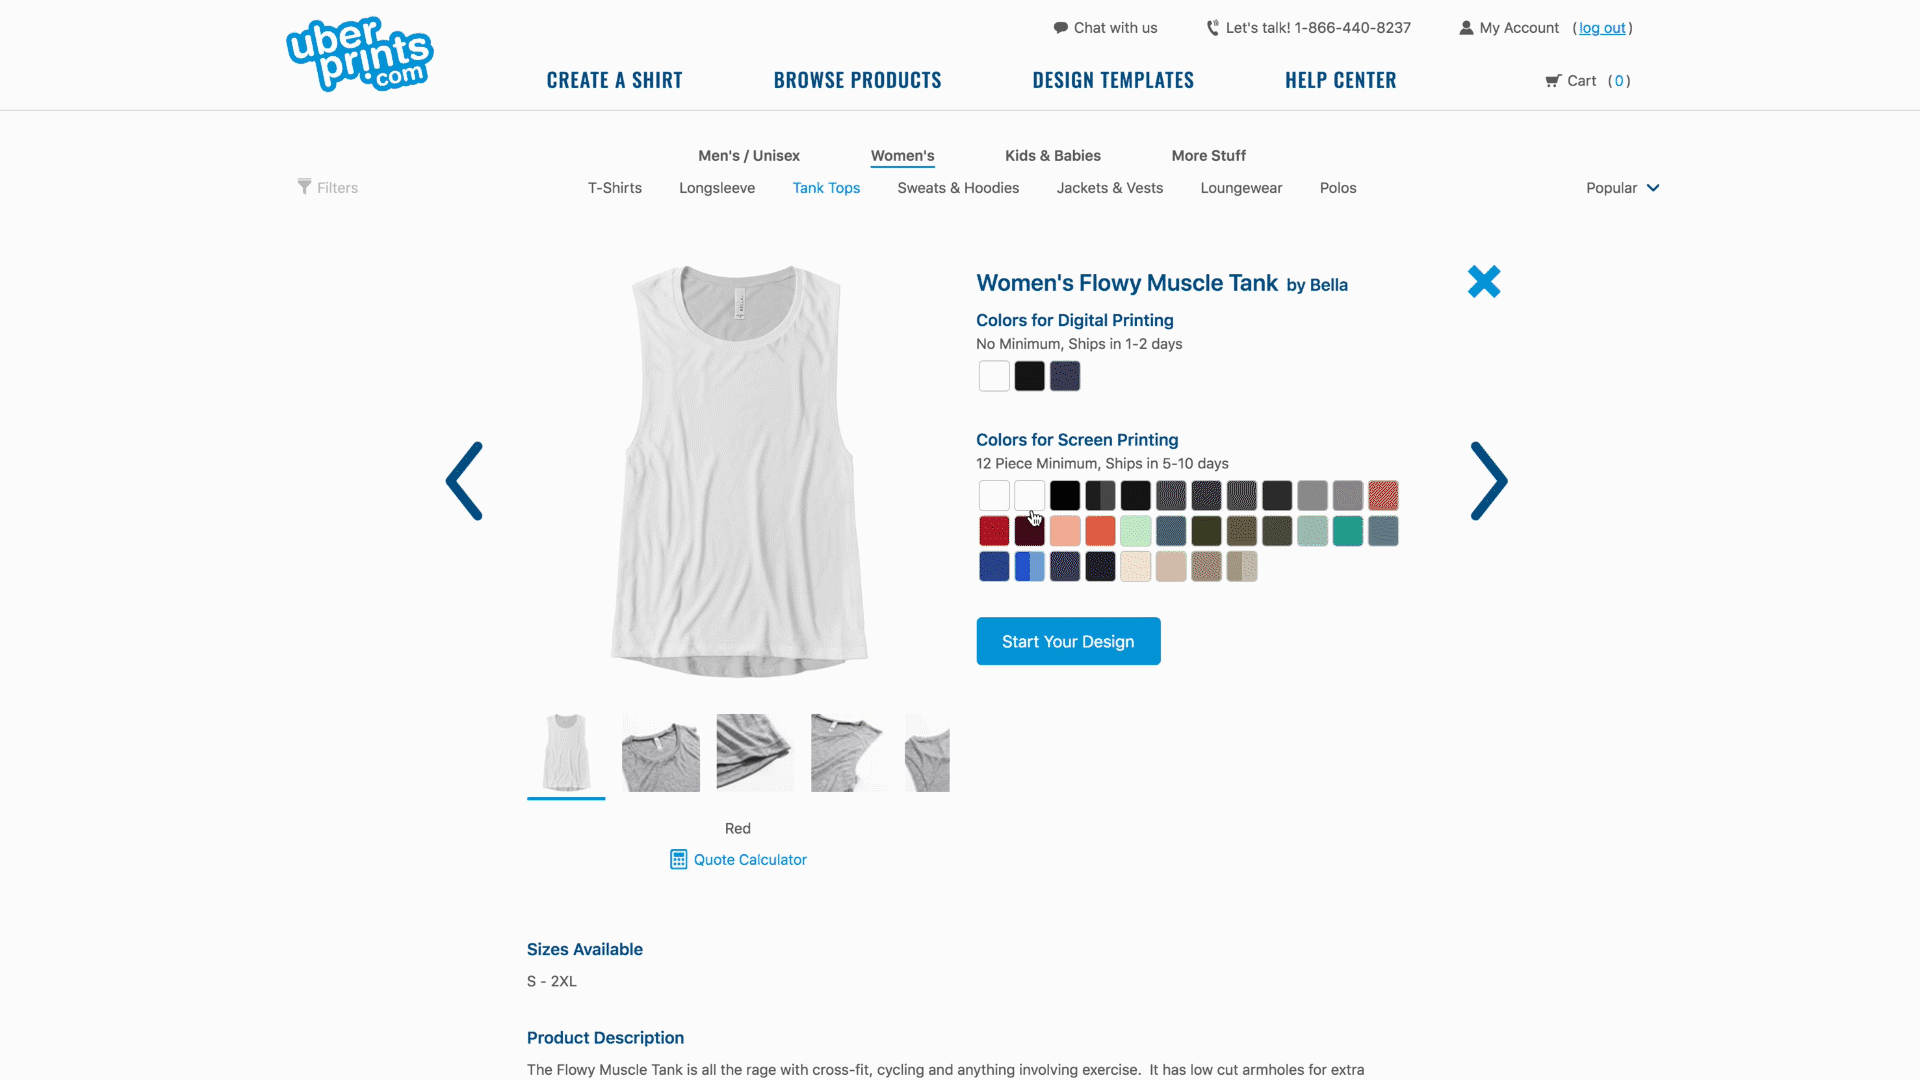Choose the teal screen printing swatch
1920x1080 pixels.
1347,531
